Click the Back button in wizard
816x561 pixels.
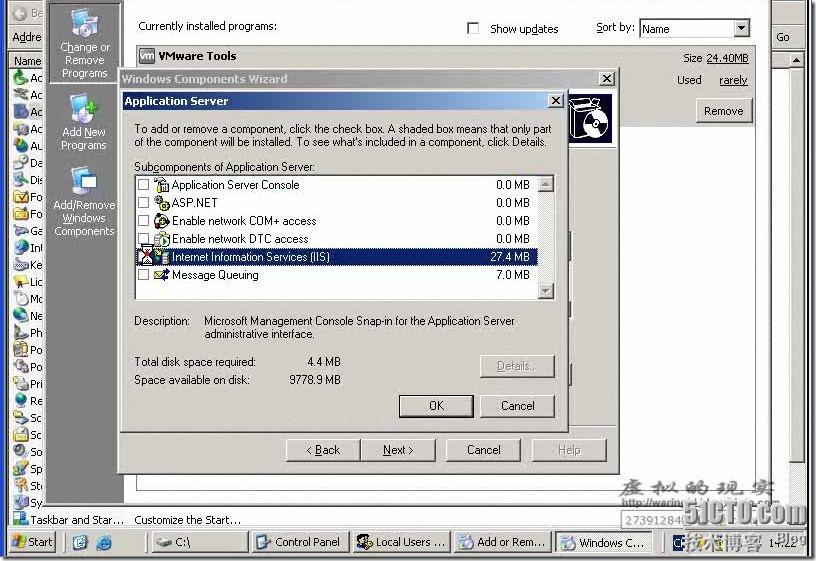pyautogui.click(x=323, y=450)
